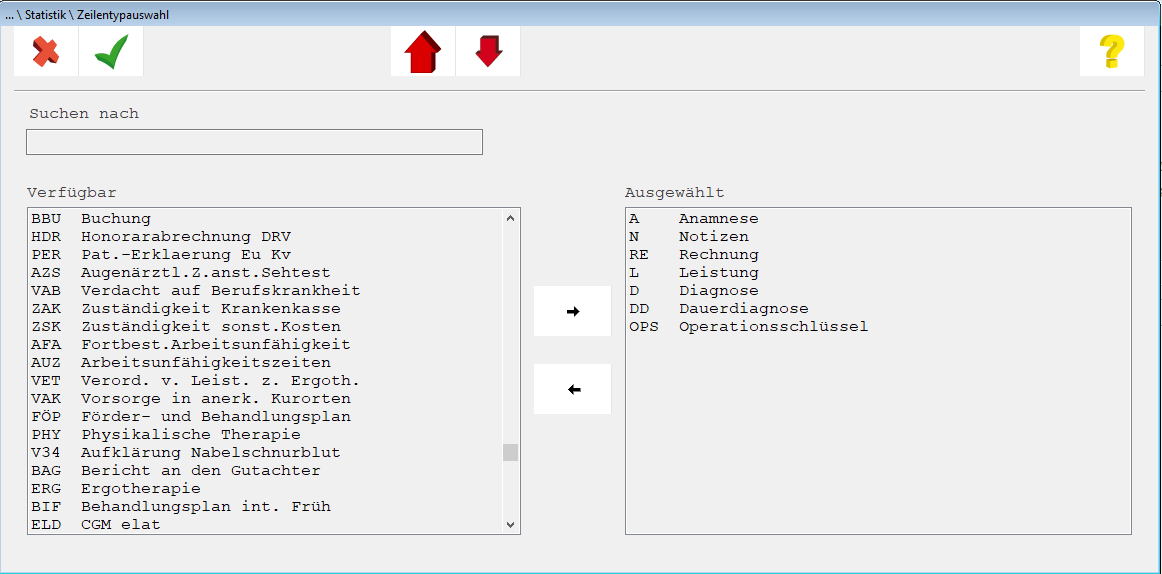Image resolution: width=1162 pixels, height=574 pixels.
Task: Select DD Dauerdiagnose in Ausgewählt list
Action: [x=878, y=308]
